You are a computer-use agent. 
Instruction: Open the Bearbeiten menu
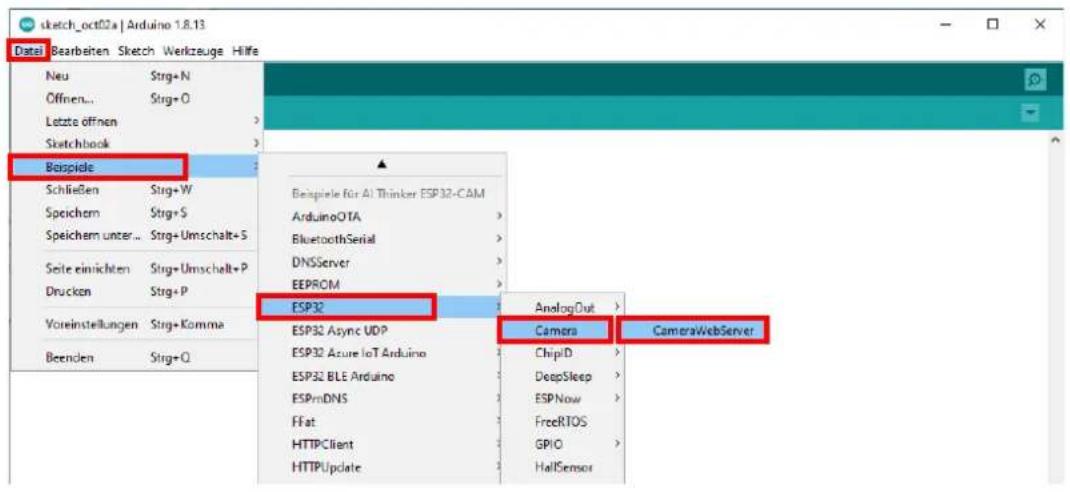(x=81, y=51)
